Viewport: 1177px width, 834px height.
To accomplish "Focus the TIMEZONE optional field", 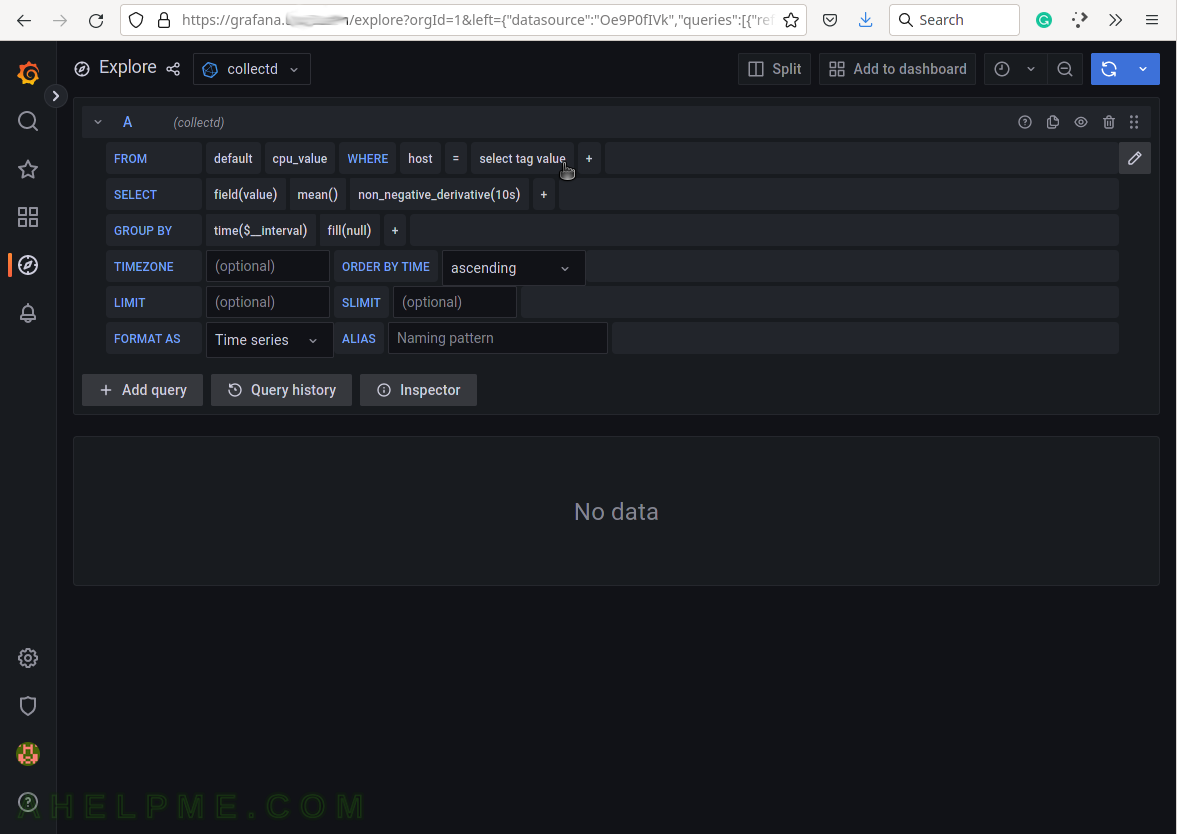I will (268, 266).
